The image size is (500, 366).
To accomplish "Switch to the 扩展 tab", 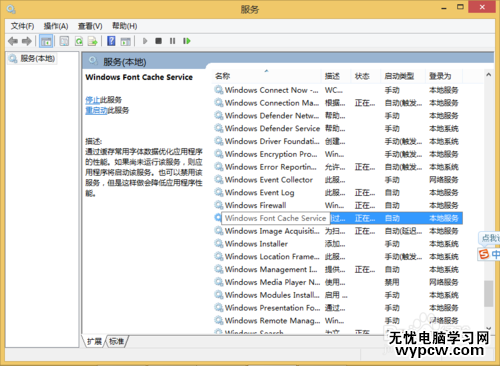I will pos(94,341).
